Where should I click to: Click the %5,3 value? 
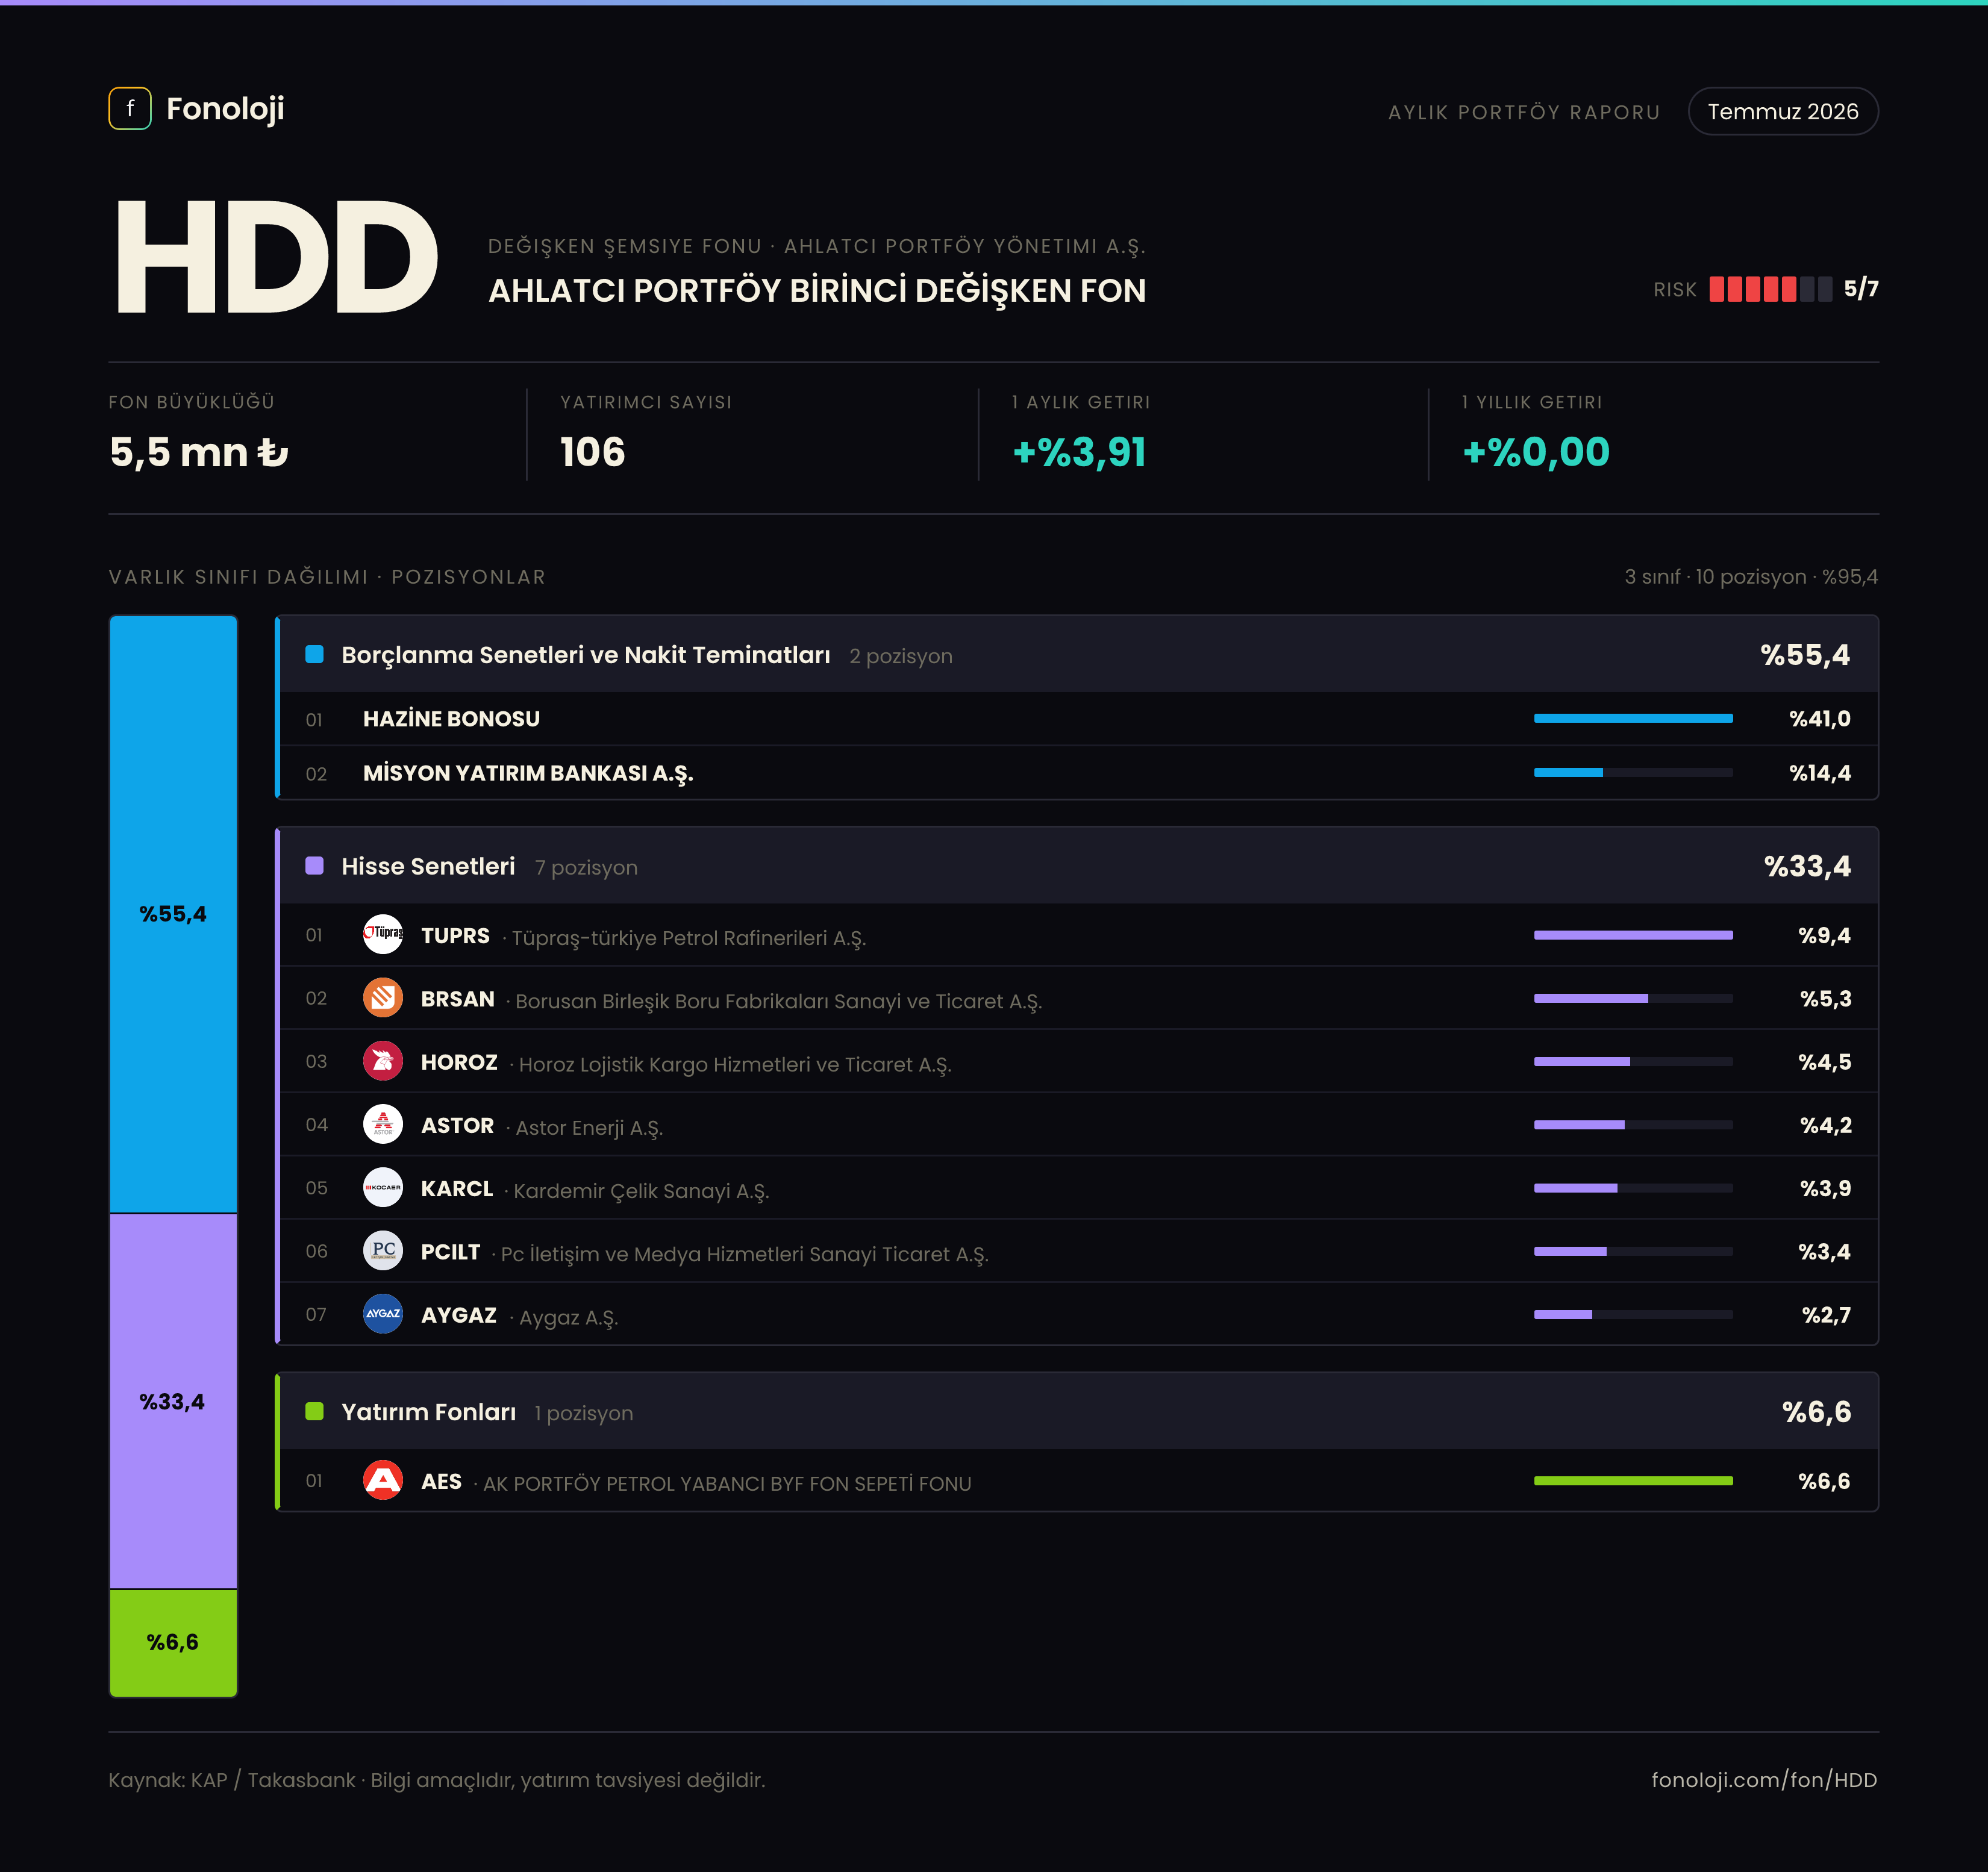1825,999
